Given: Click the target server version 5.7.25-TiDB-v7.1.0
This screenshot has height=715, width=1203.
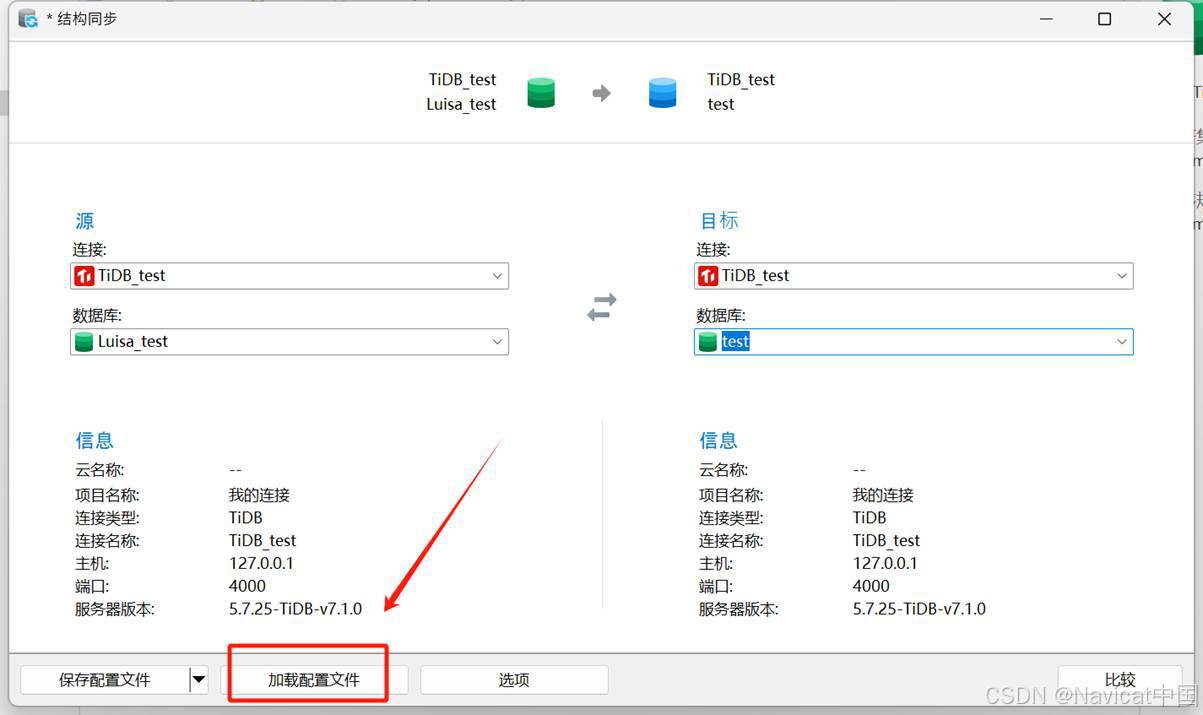Looking at the screenshot, I should (x=919, y=609).
